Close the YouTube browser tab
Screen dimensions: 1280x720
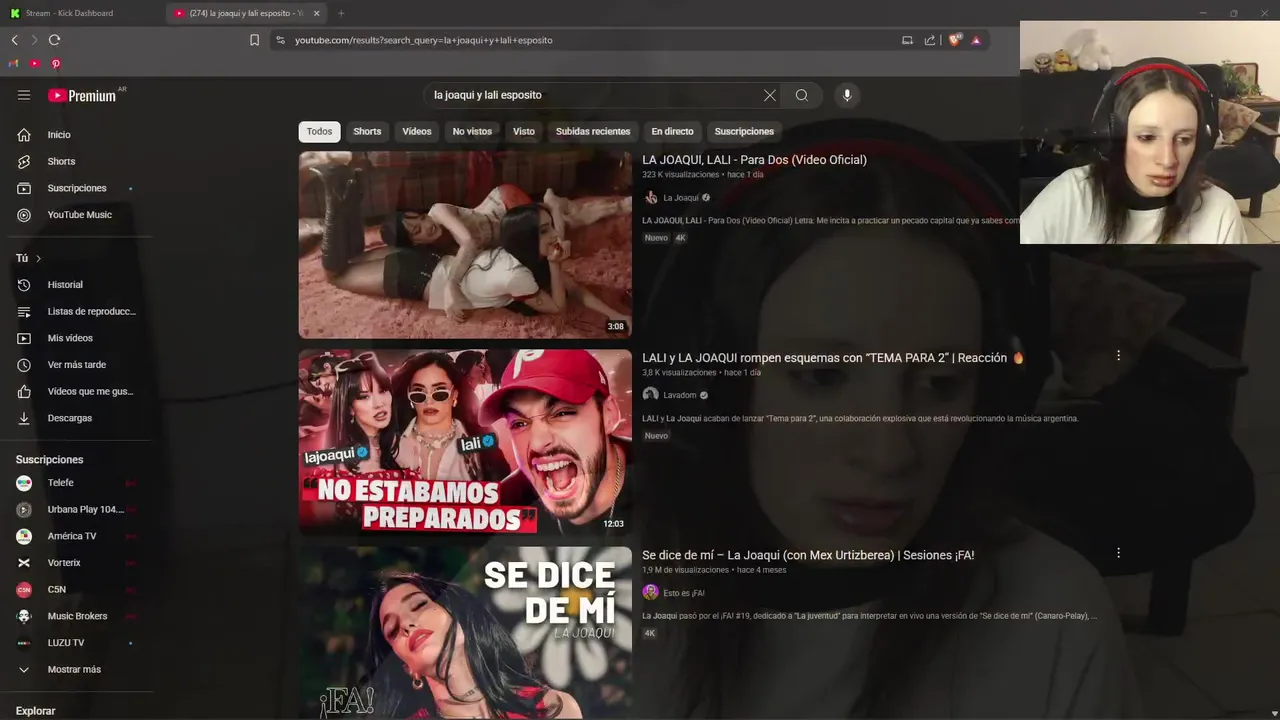pos(317,13)
